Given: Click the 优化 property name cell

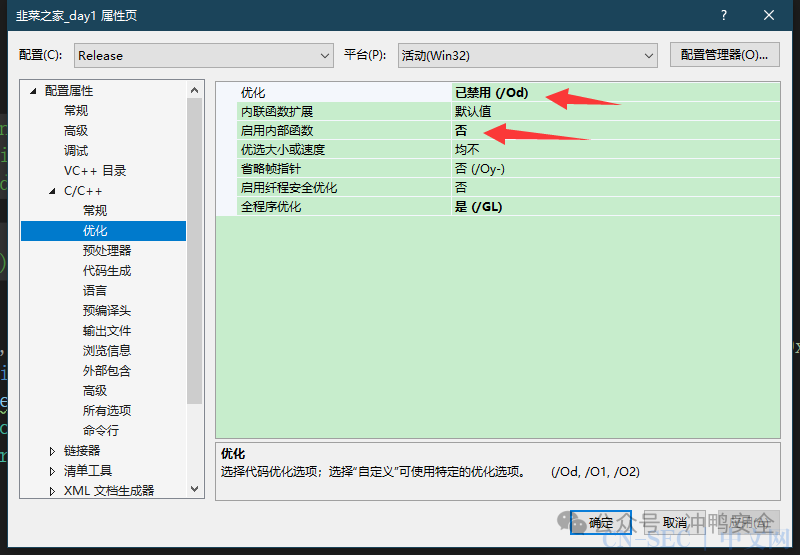Looking at the screenshot, I should 344,93.
